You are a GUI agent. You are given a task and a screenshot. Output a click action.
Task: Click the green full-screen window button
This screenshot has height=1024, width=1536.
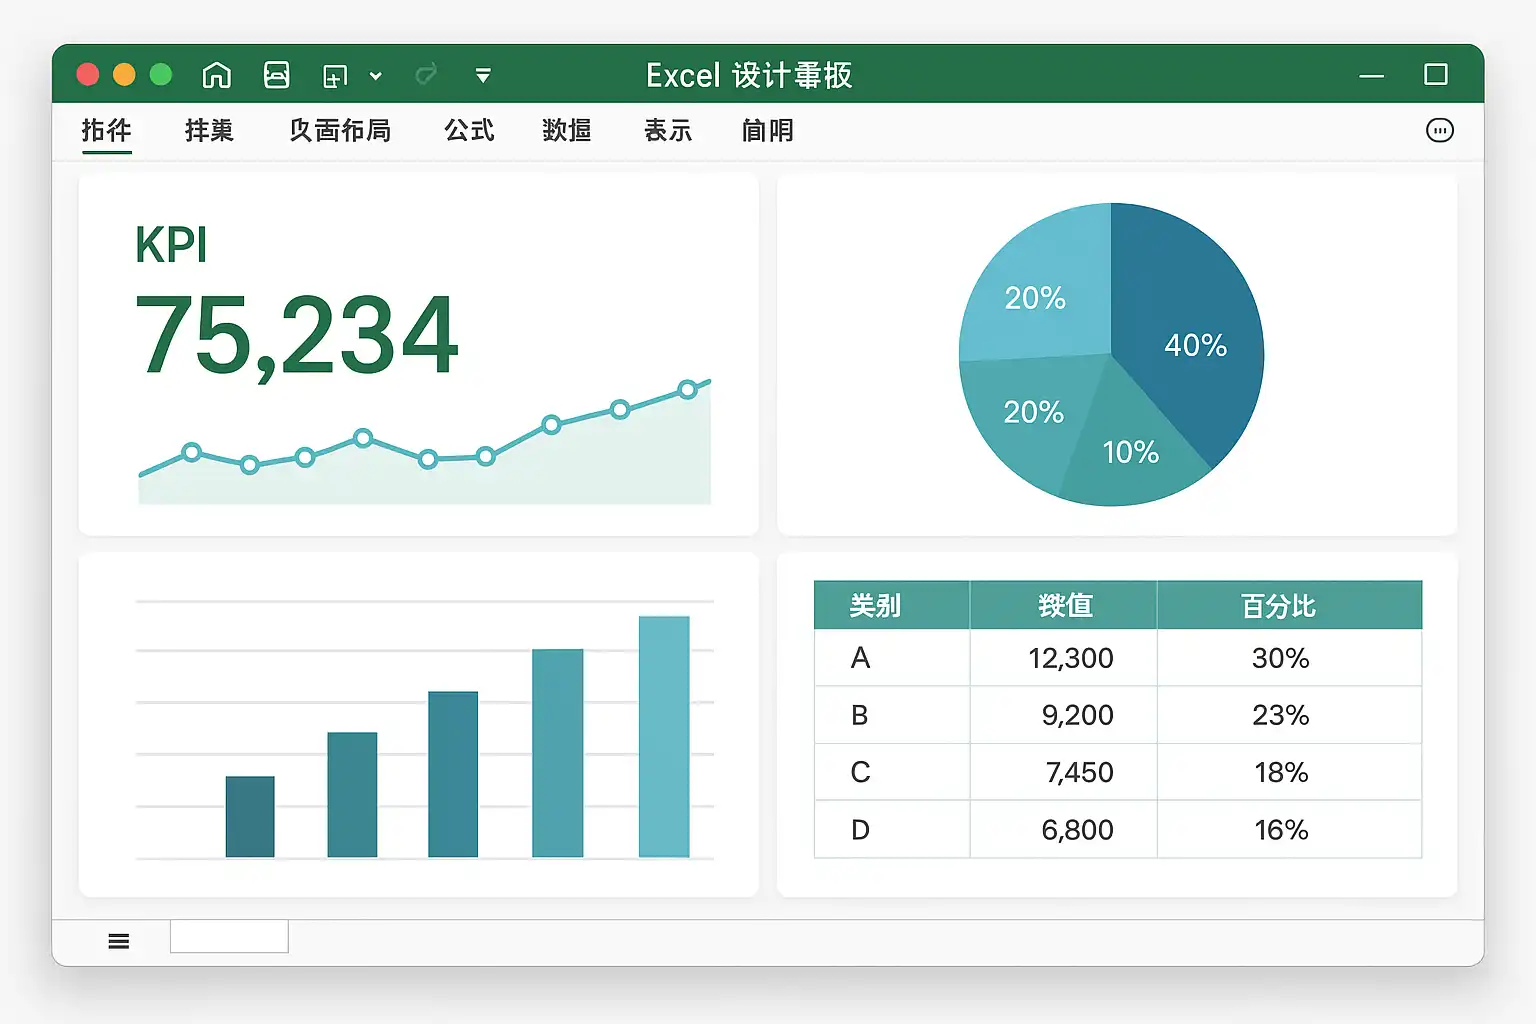pyautogui.click(x=160, y=75)
